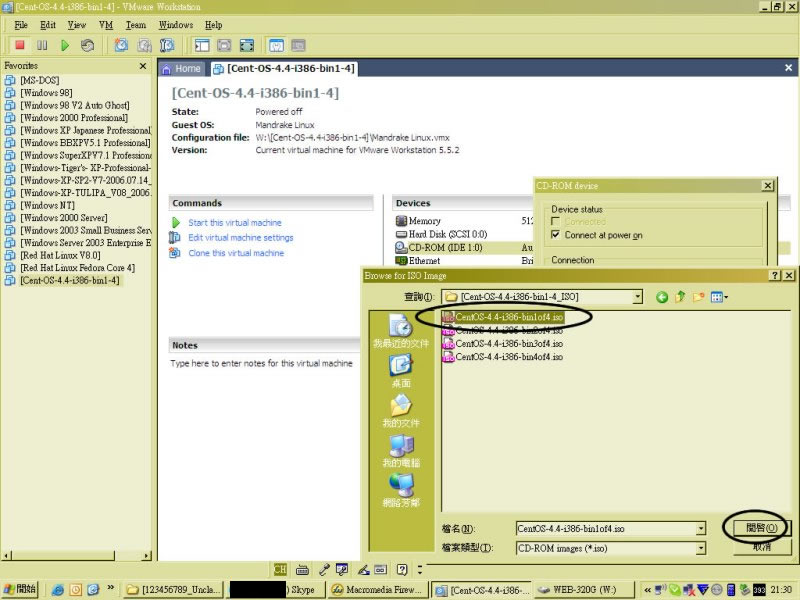The height and width of the screenshot is (600, 800).
Task: Click the Revert to Snapshot toolbar icon
Action: pyautogui.click(x=144, y=45)
